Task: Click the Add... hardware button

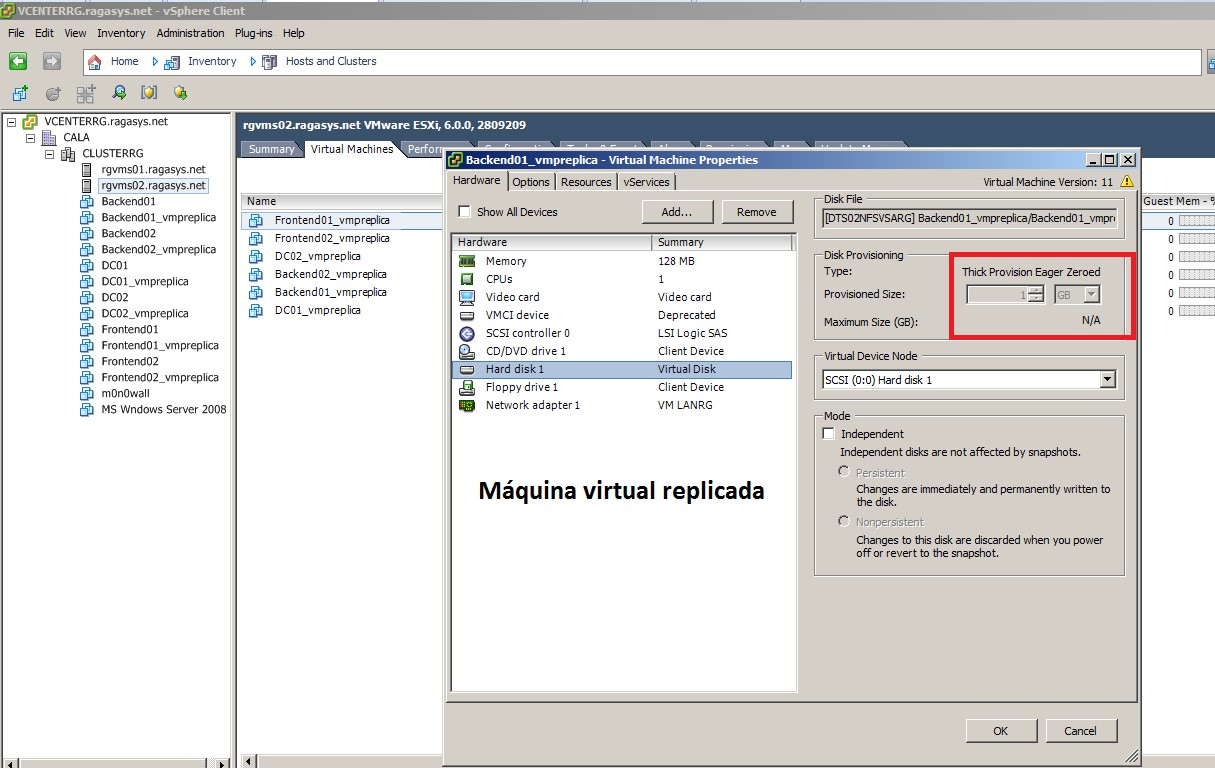Action: point(677,212)
